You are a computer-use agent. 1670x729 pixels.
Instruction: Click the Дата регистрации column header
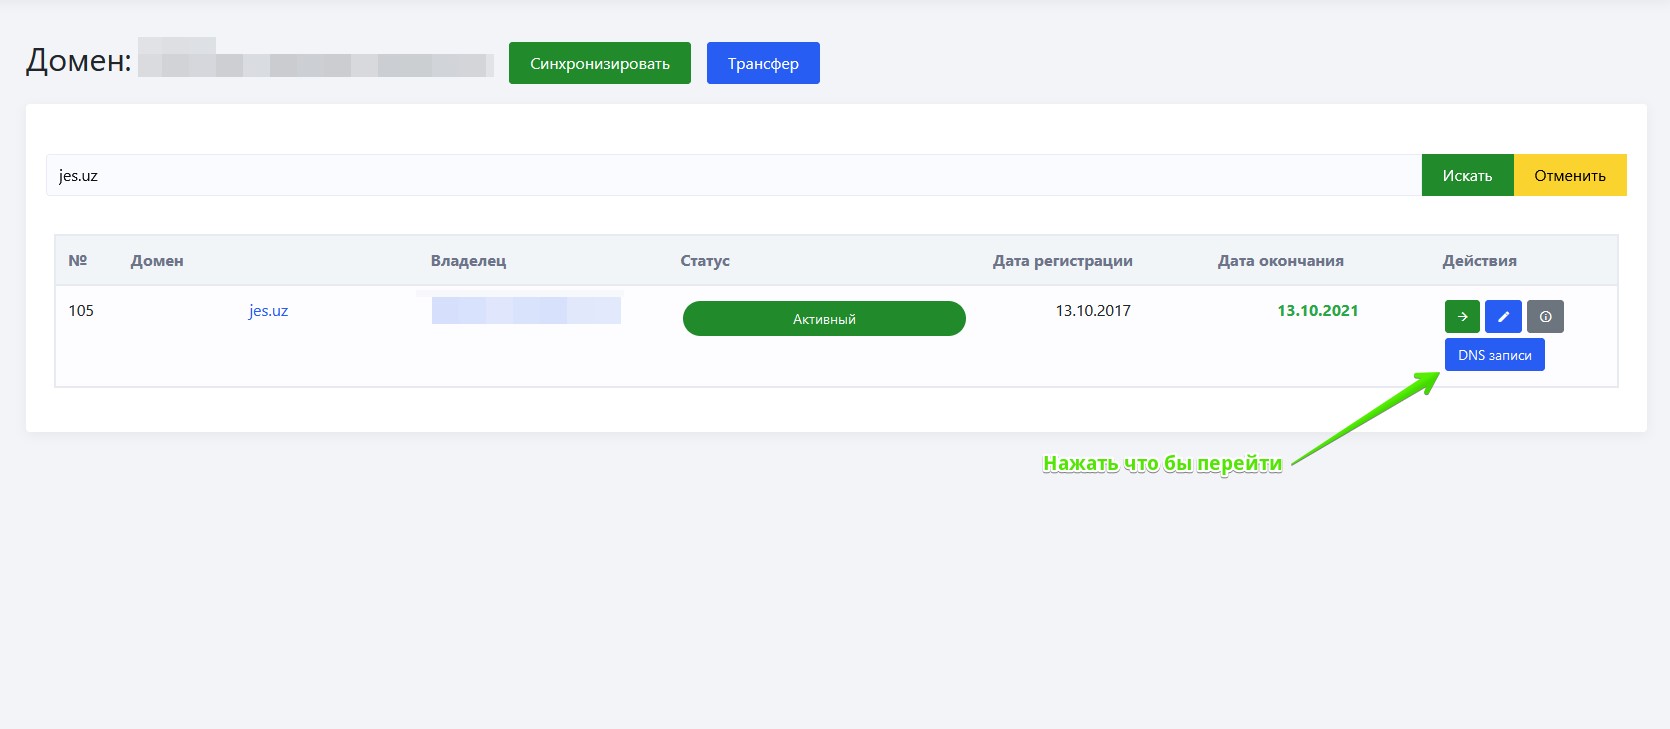[1062, 261]
